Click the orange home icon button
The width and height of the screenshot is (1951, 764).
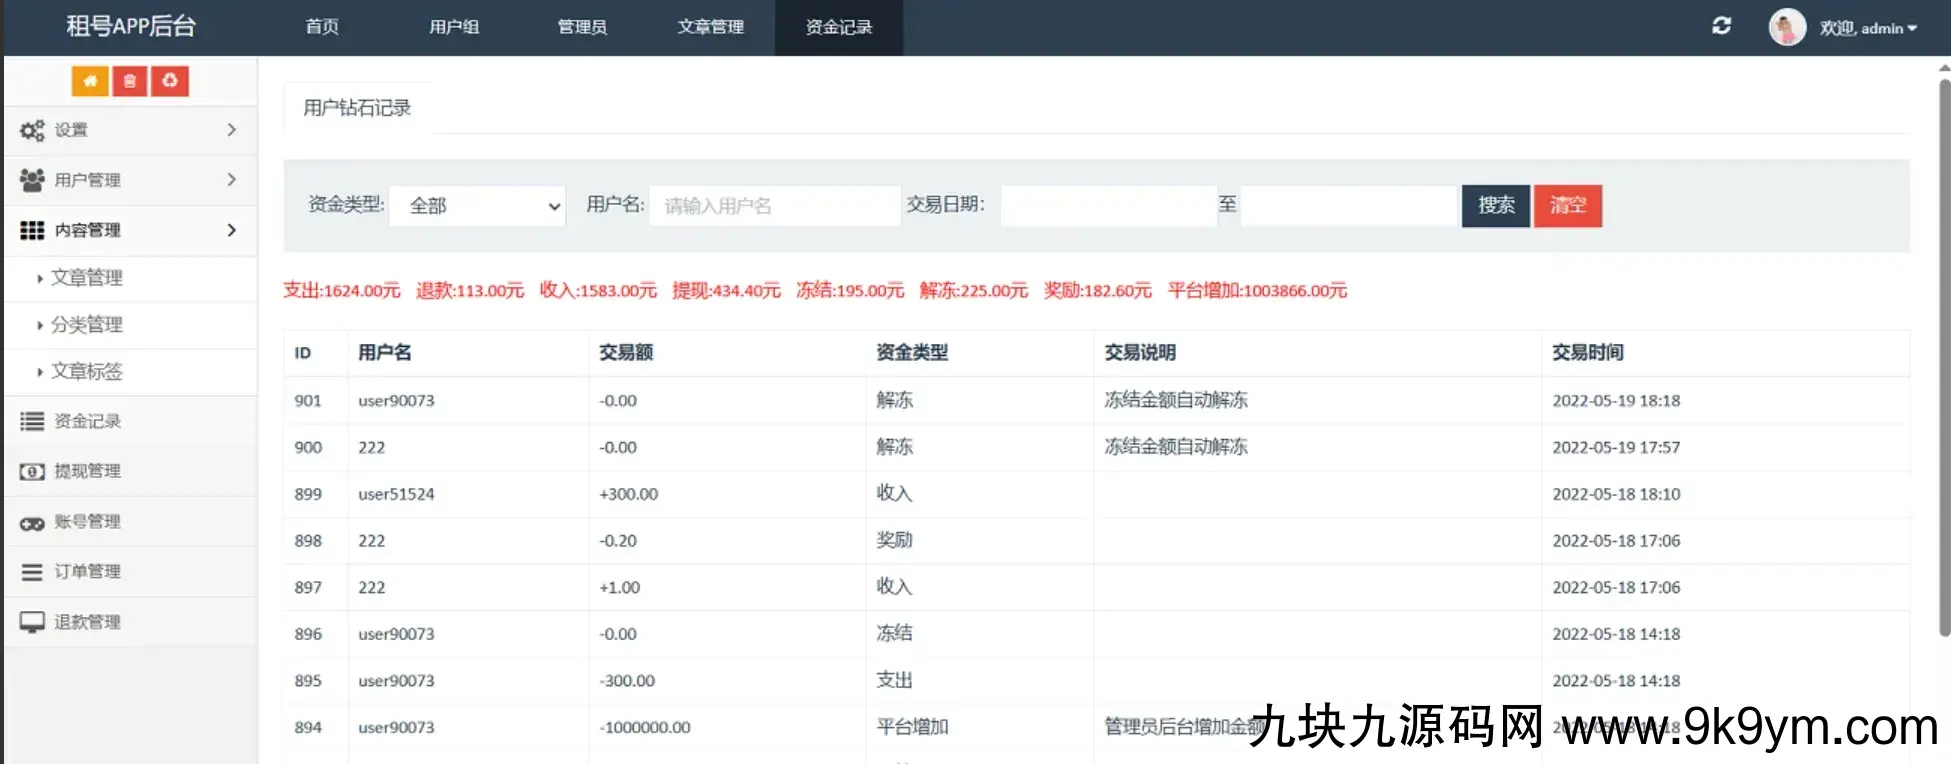90,81
